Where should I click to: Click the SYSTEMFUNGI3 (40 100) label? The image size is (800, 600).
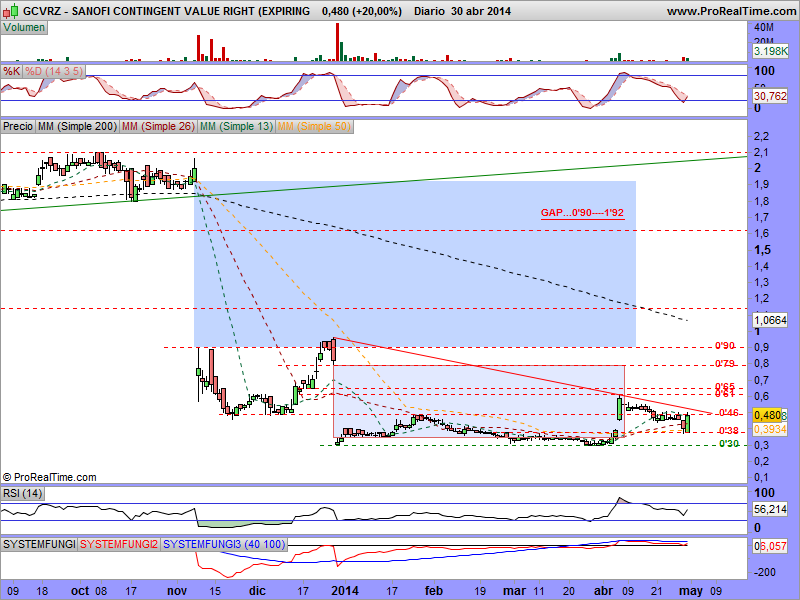tap(224, 544)
